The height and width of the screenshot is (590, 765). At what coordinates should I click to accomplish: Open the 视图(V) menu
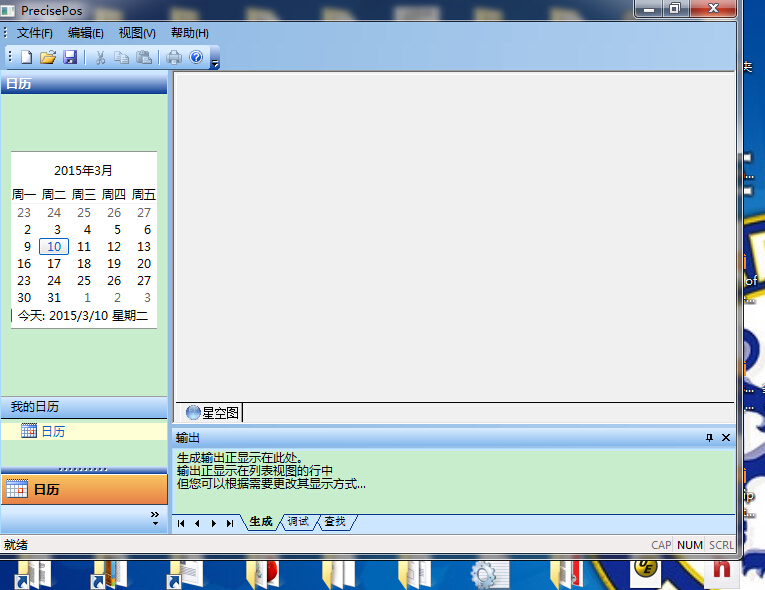137,33
